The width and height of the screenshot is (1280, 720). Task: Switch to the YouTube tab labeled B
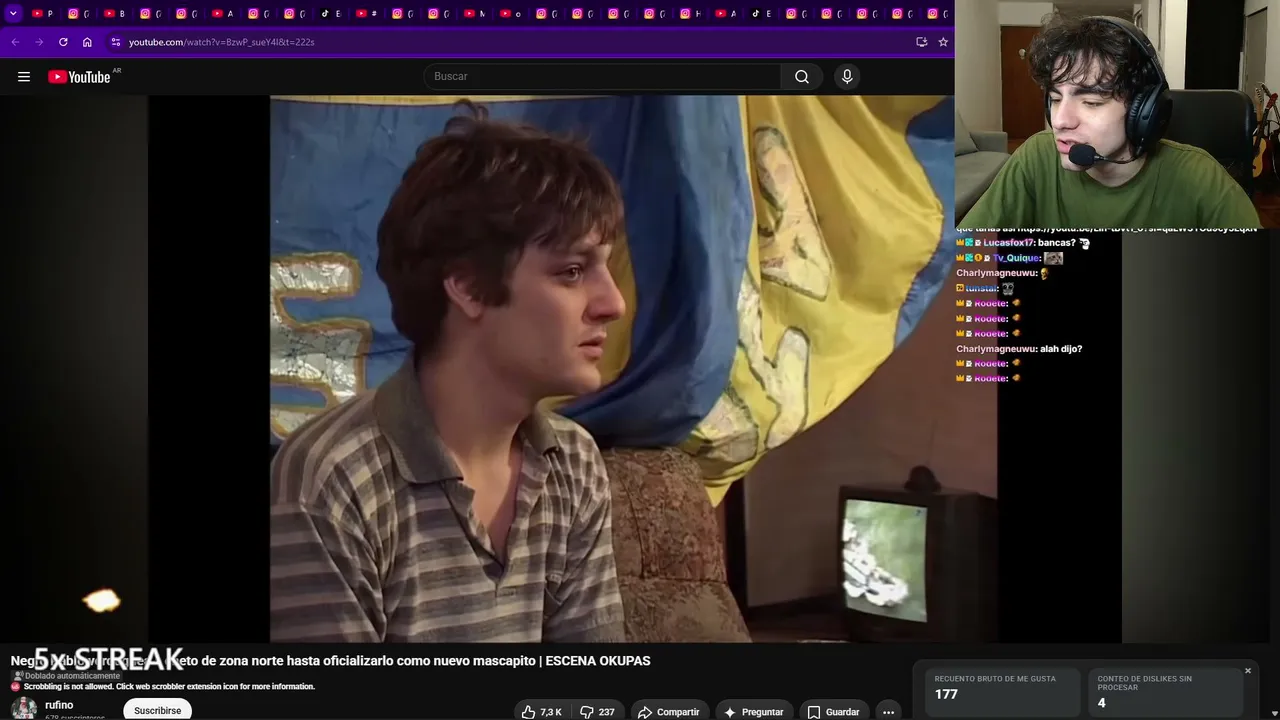coord(115,14)
